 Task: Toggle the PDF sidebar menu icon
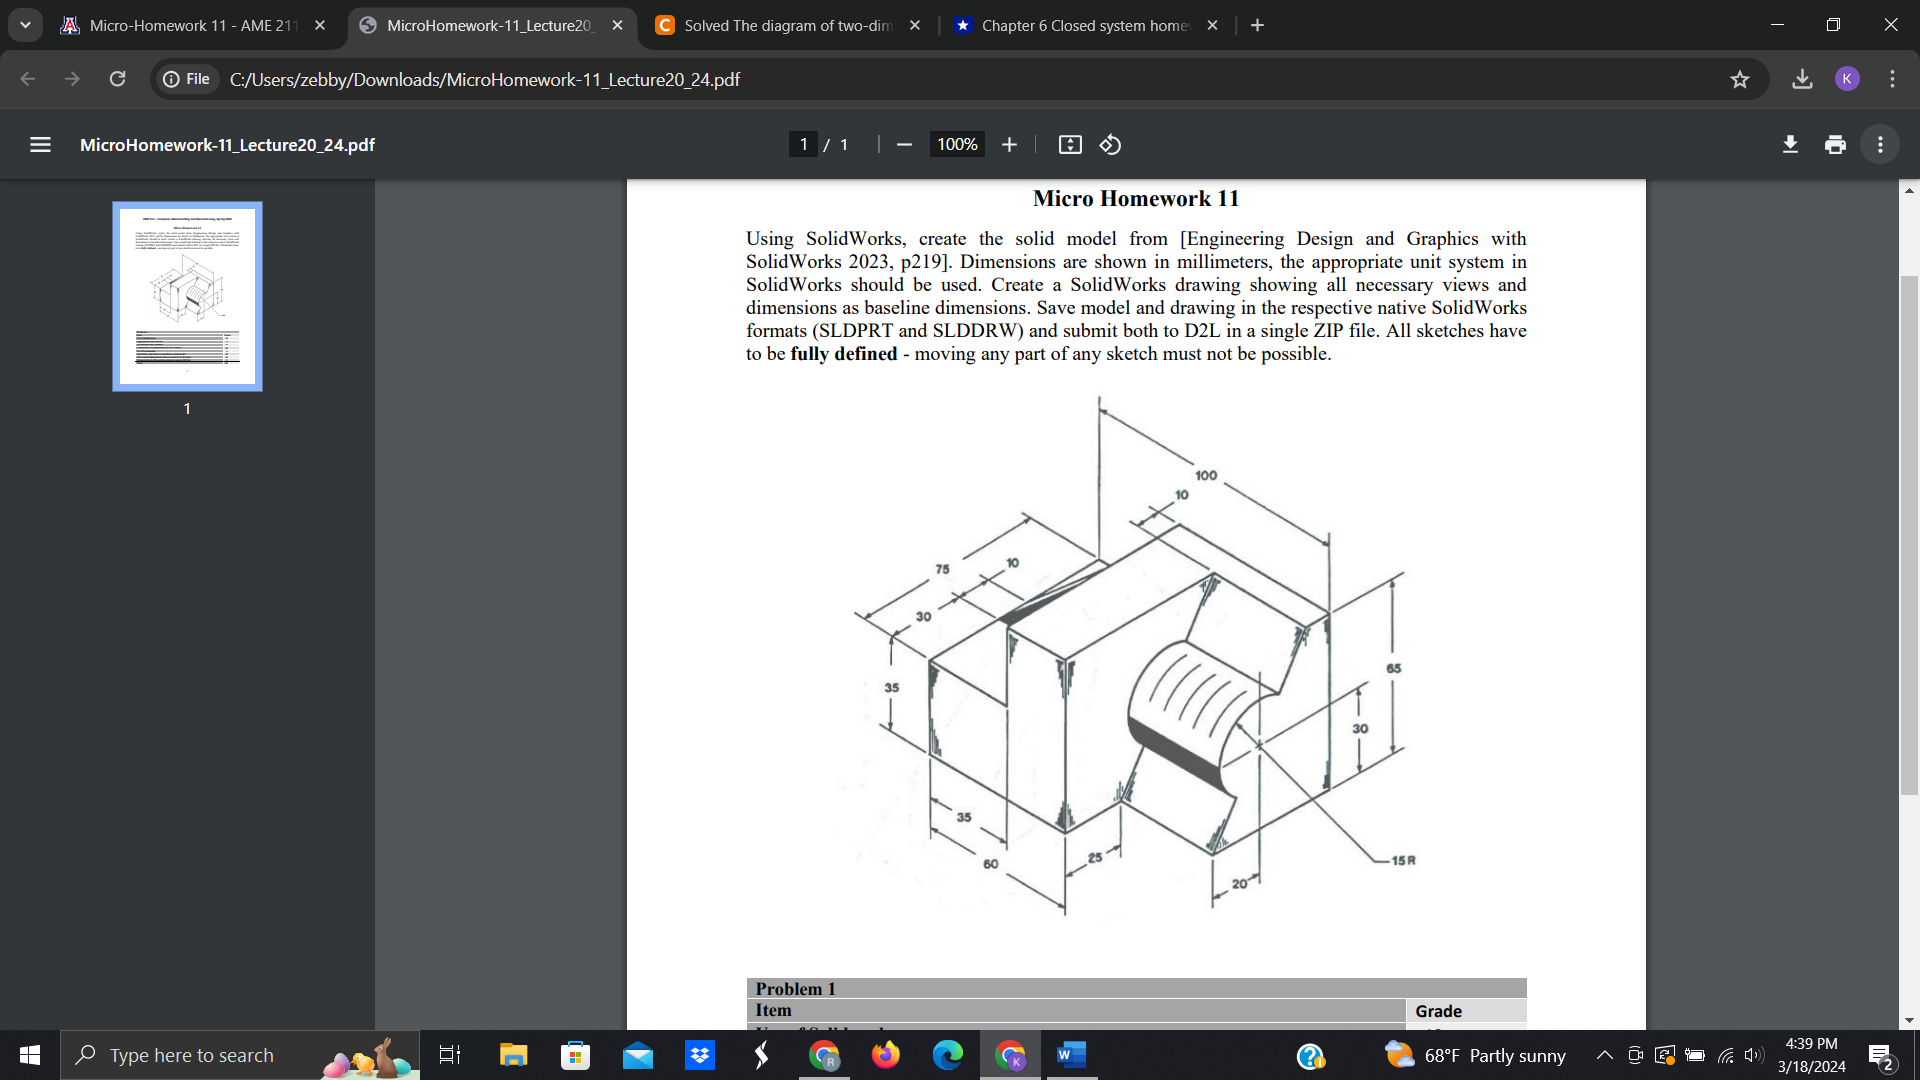(x=40, y=145)
